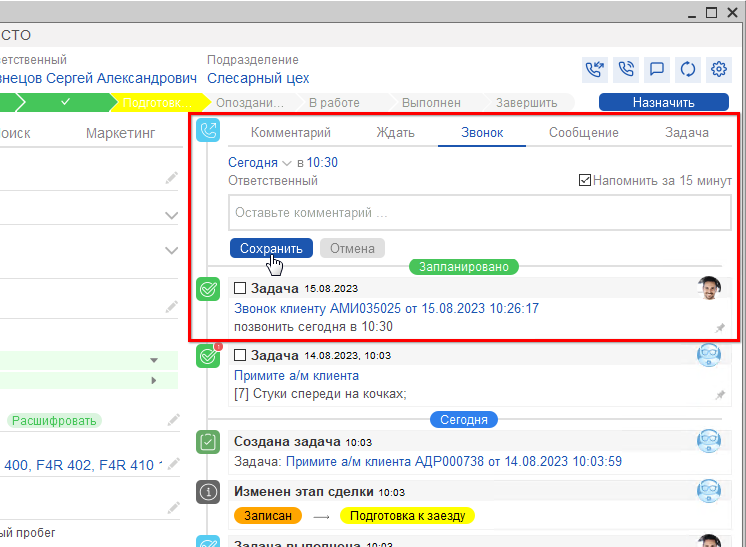Screen dimensions: 746x547
Task: Open the chat message bubble icon
Action: (x=657, y=69)
